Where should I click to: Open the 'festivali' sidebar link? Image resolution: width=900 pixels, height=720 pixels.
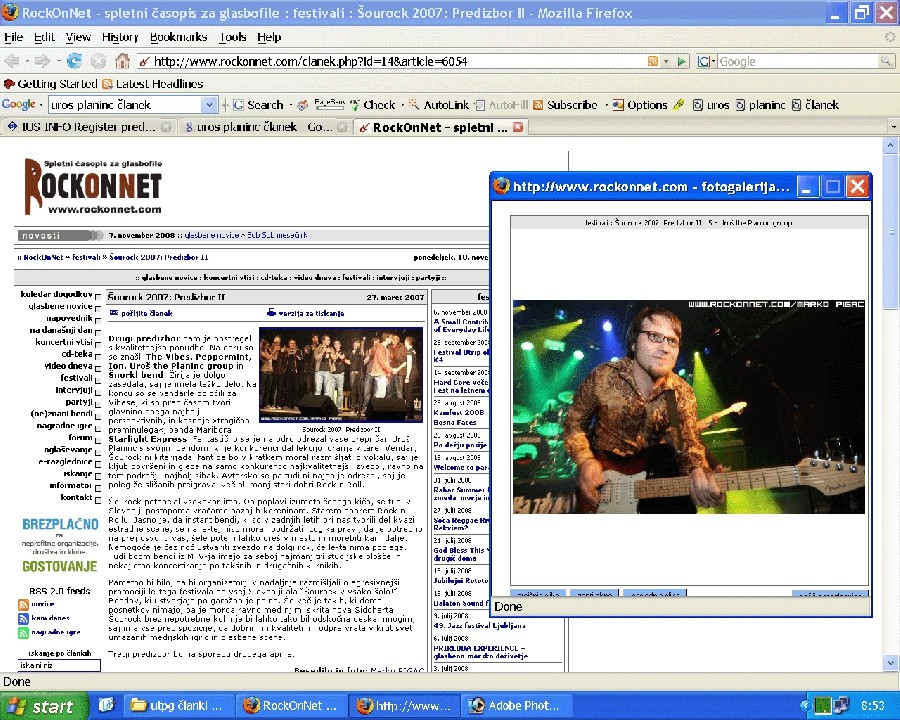click(x=76, y=378)
